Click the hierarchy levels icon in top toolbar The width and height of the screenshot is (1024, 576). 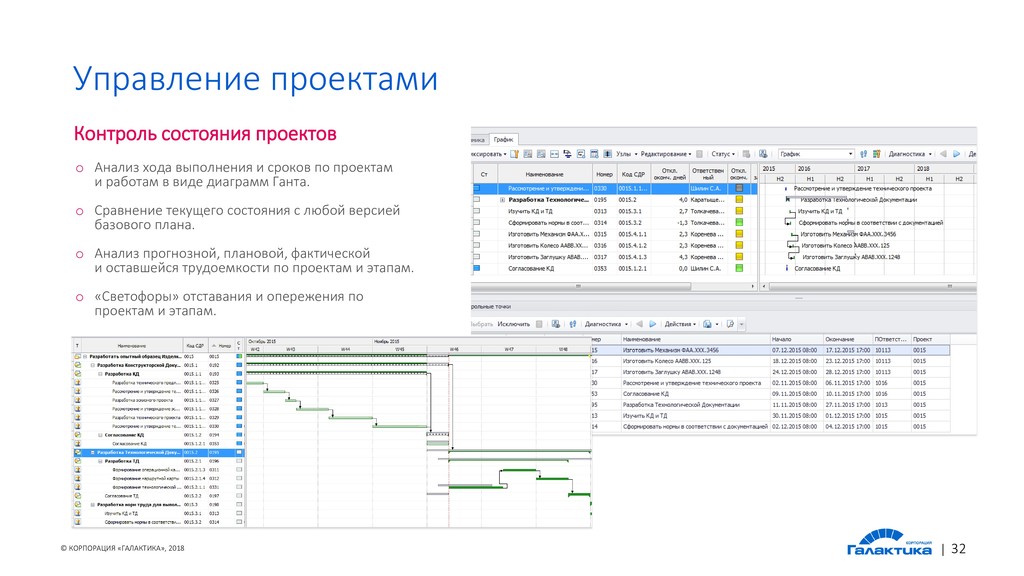567,154
